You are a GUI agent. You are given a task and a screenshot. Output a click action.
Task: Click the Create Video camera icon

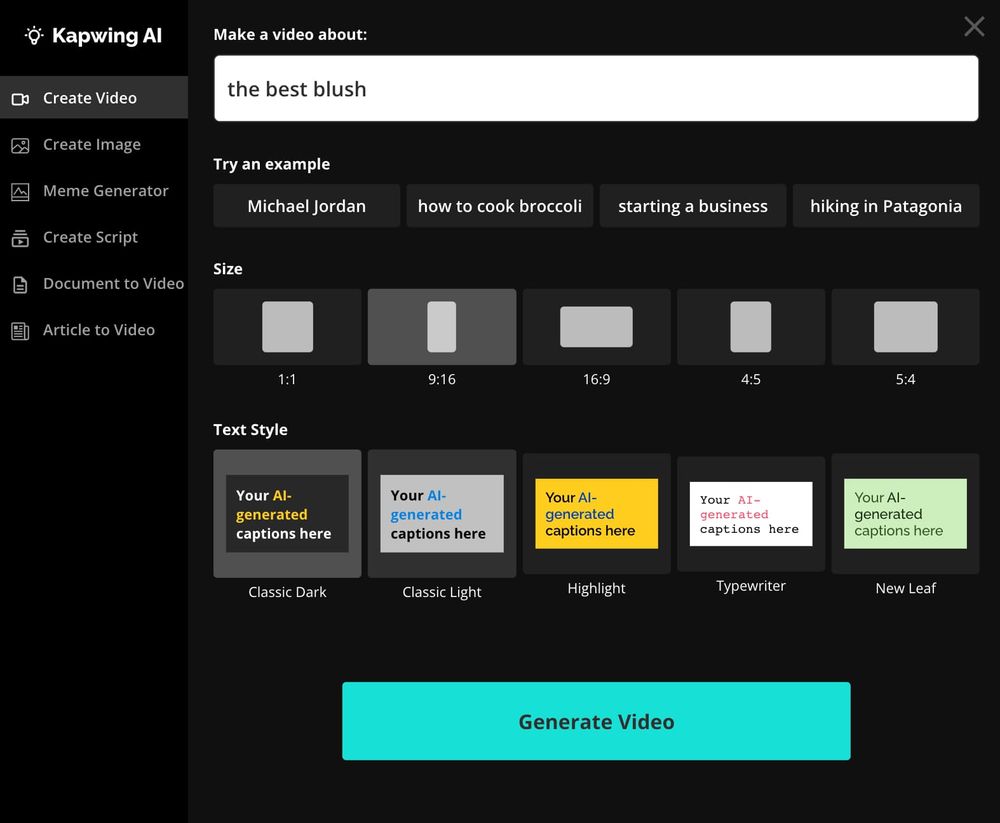(x=20, y=98)
